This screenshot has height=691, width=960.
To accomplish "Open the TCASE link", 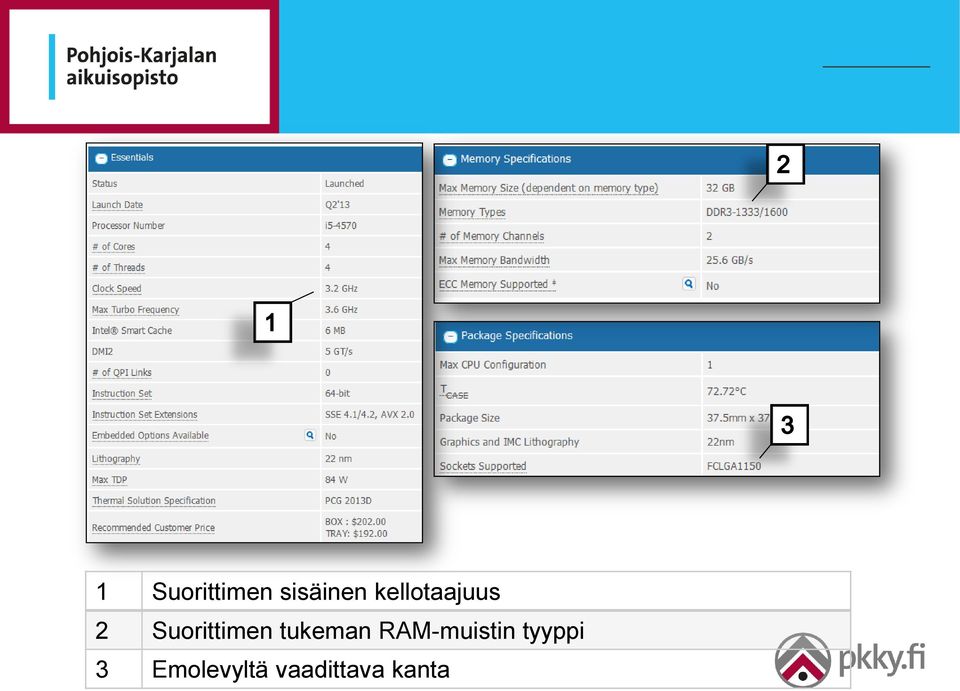I will point(454,392).
